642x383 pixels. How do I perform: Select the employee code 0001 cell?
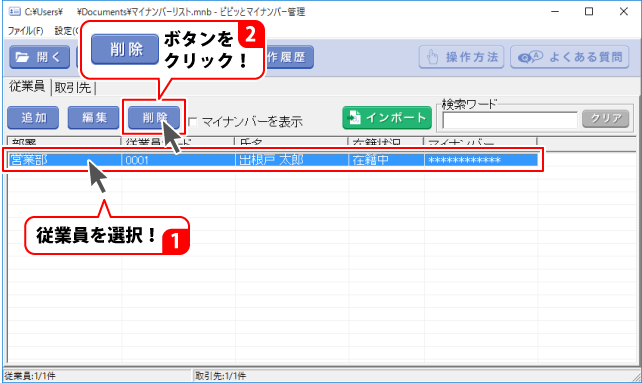click(x=179, y=160)
